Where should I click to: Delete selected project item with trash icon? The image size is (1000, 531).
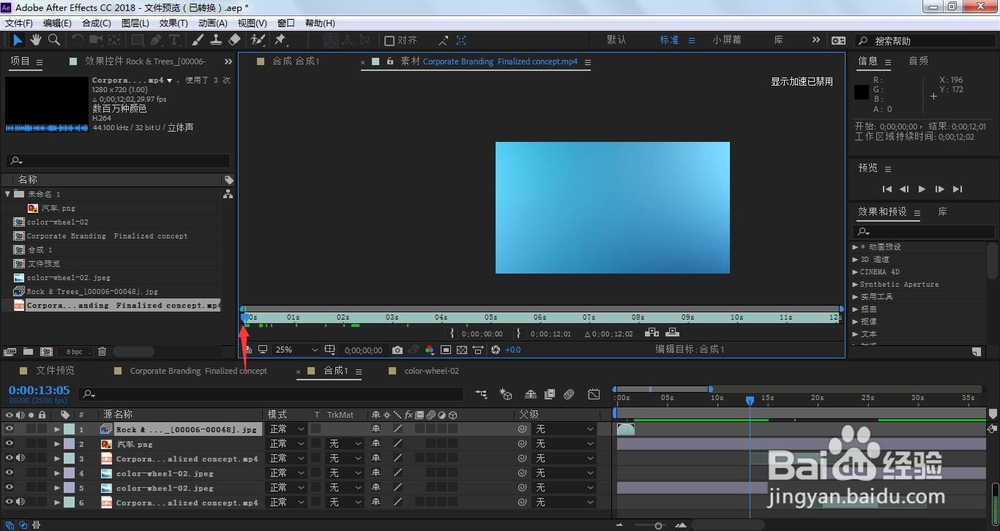102,351
